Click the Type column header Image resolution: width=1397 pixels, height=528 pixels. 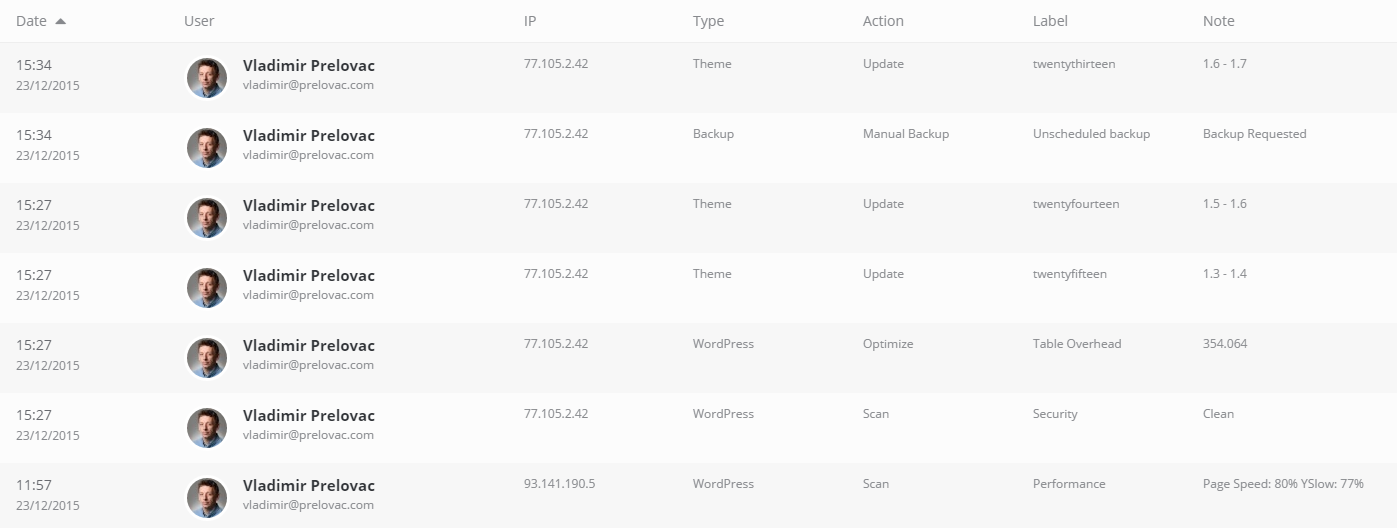click(708, 21)
